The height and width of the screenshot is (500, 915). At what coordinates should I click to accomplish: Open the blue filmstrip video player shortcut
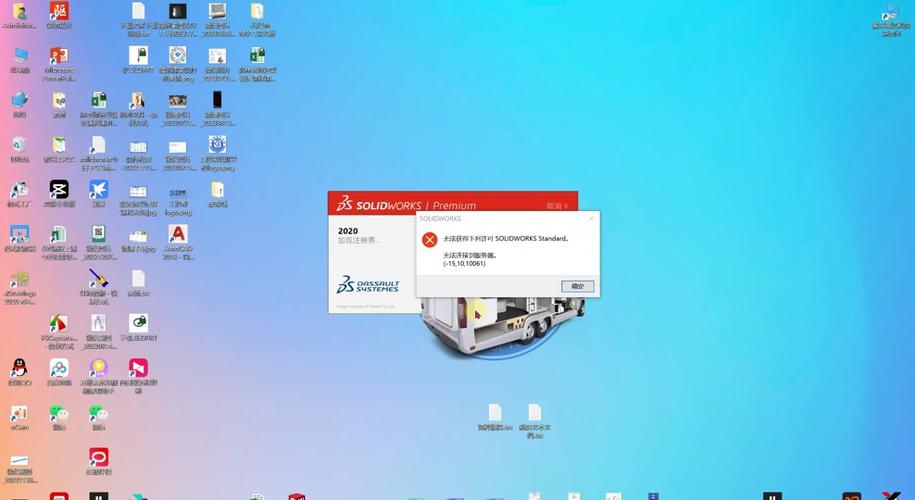point(19,239)
